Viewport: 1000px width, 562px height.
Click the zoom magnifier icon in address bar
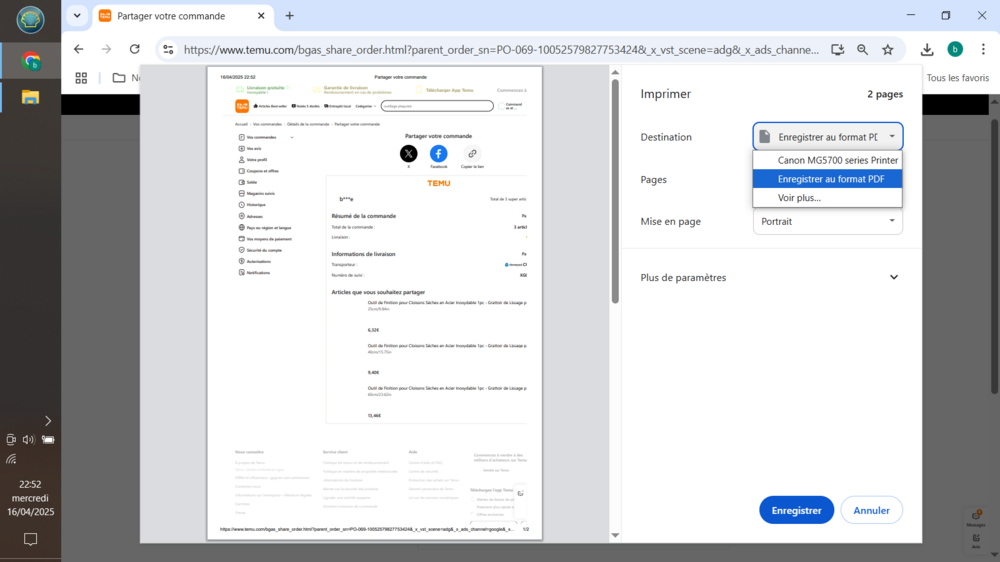point(862,49)
